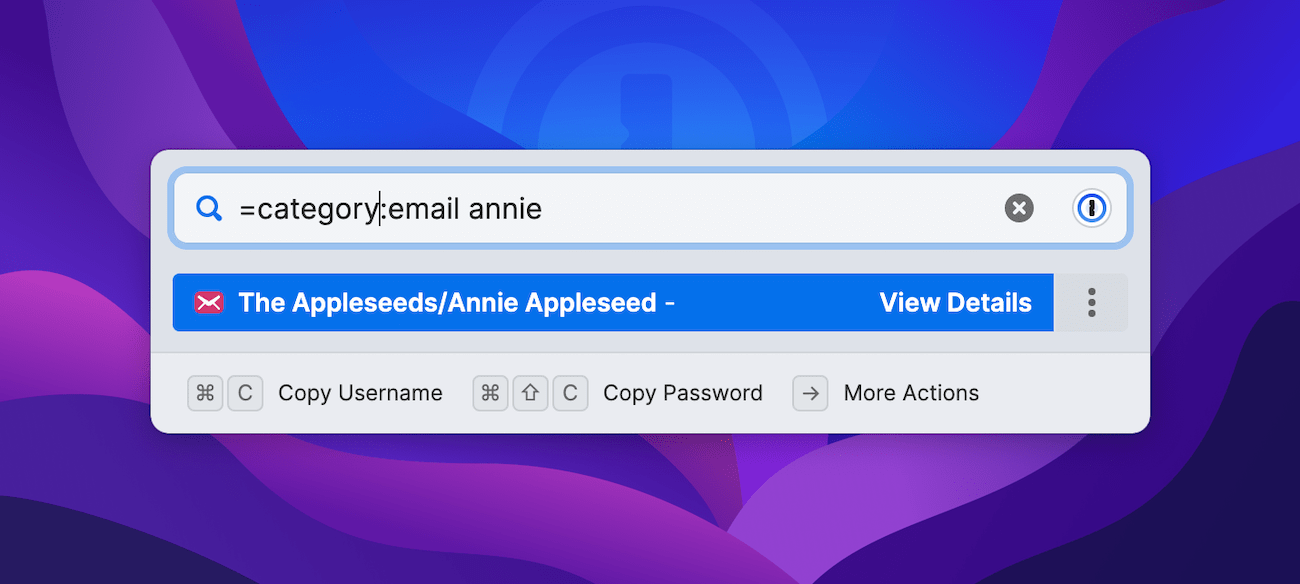Image resolution: width=1300 pixels, height=584 pixels.
Task: Click the C key icon beside Copy Username
Action: point(245,393)
